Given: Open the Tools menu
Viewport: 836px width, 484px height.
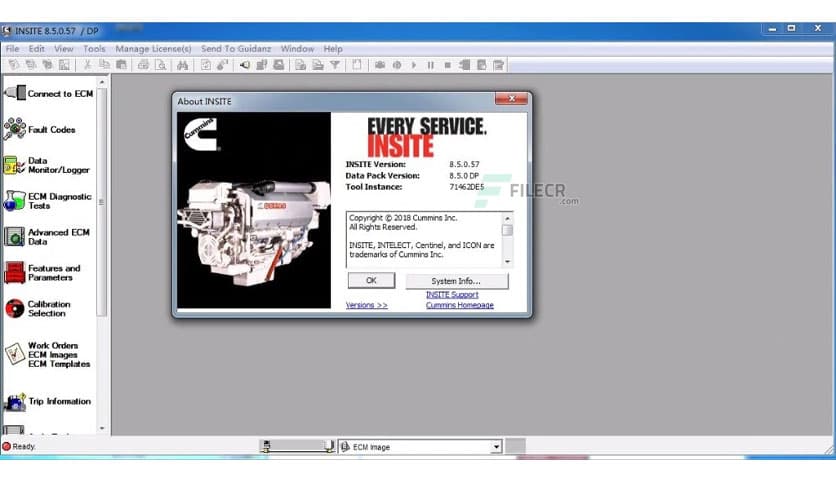Looking at the screenshot, I should (x=94, y=49).
